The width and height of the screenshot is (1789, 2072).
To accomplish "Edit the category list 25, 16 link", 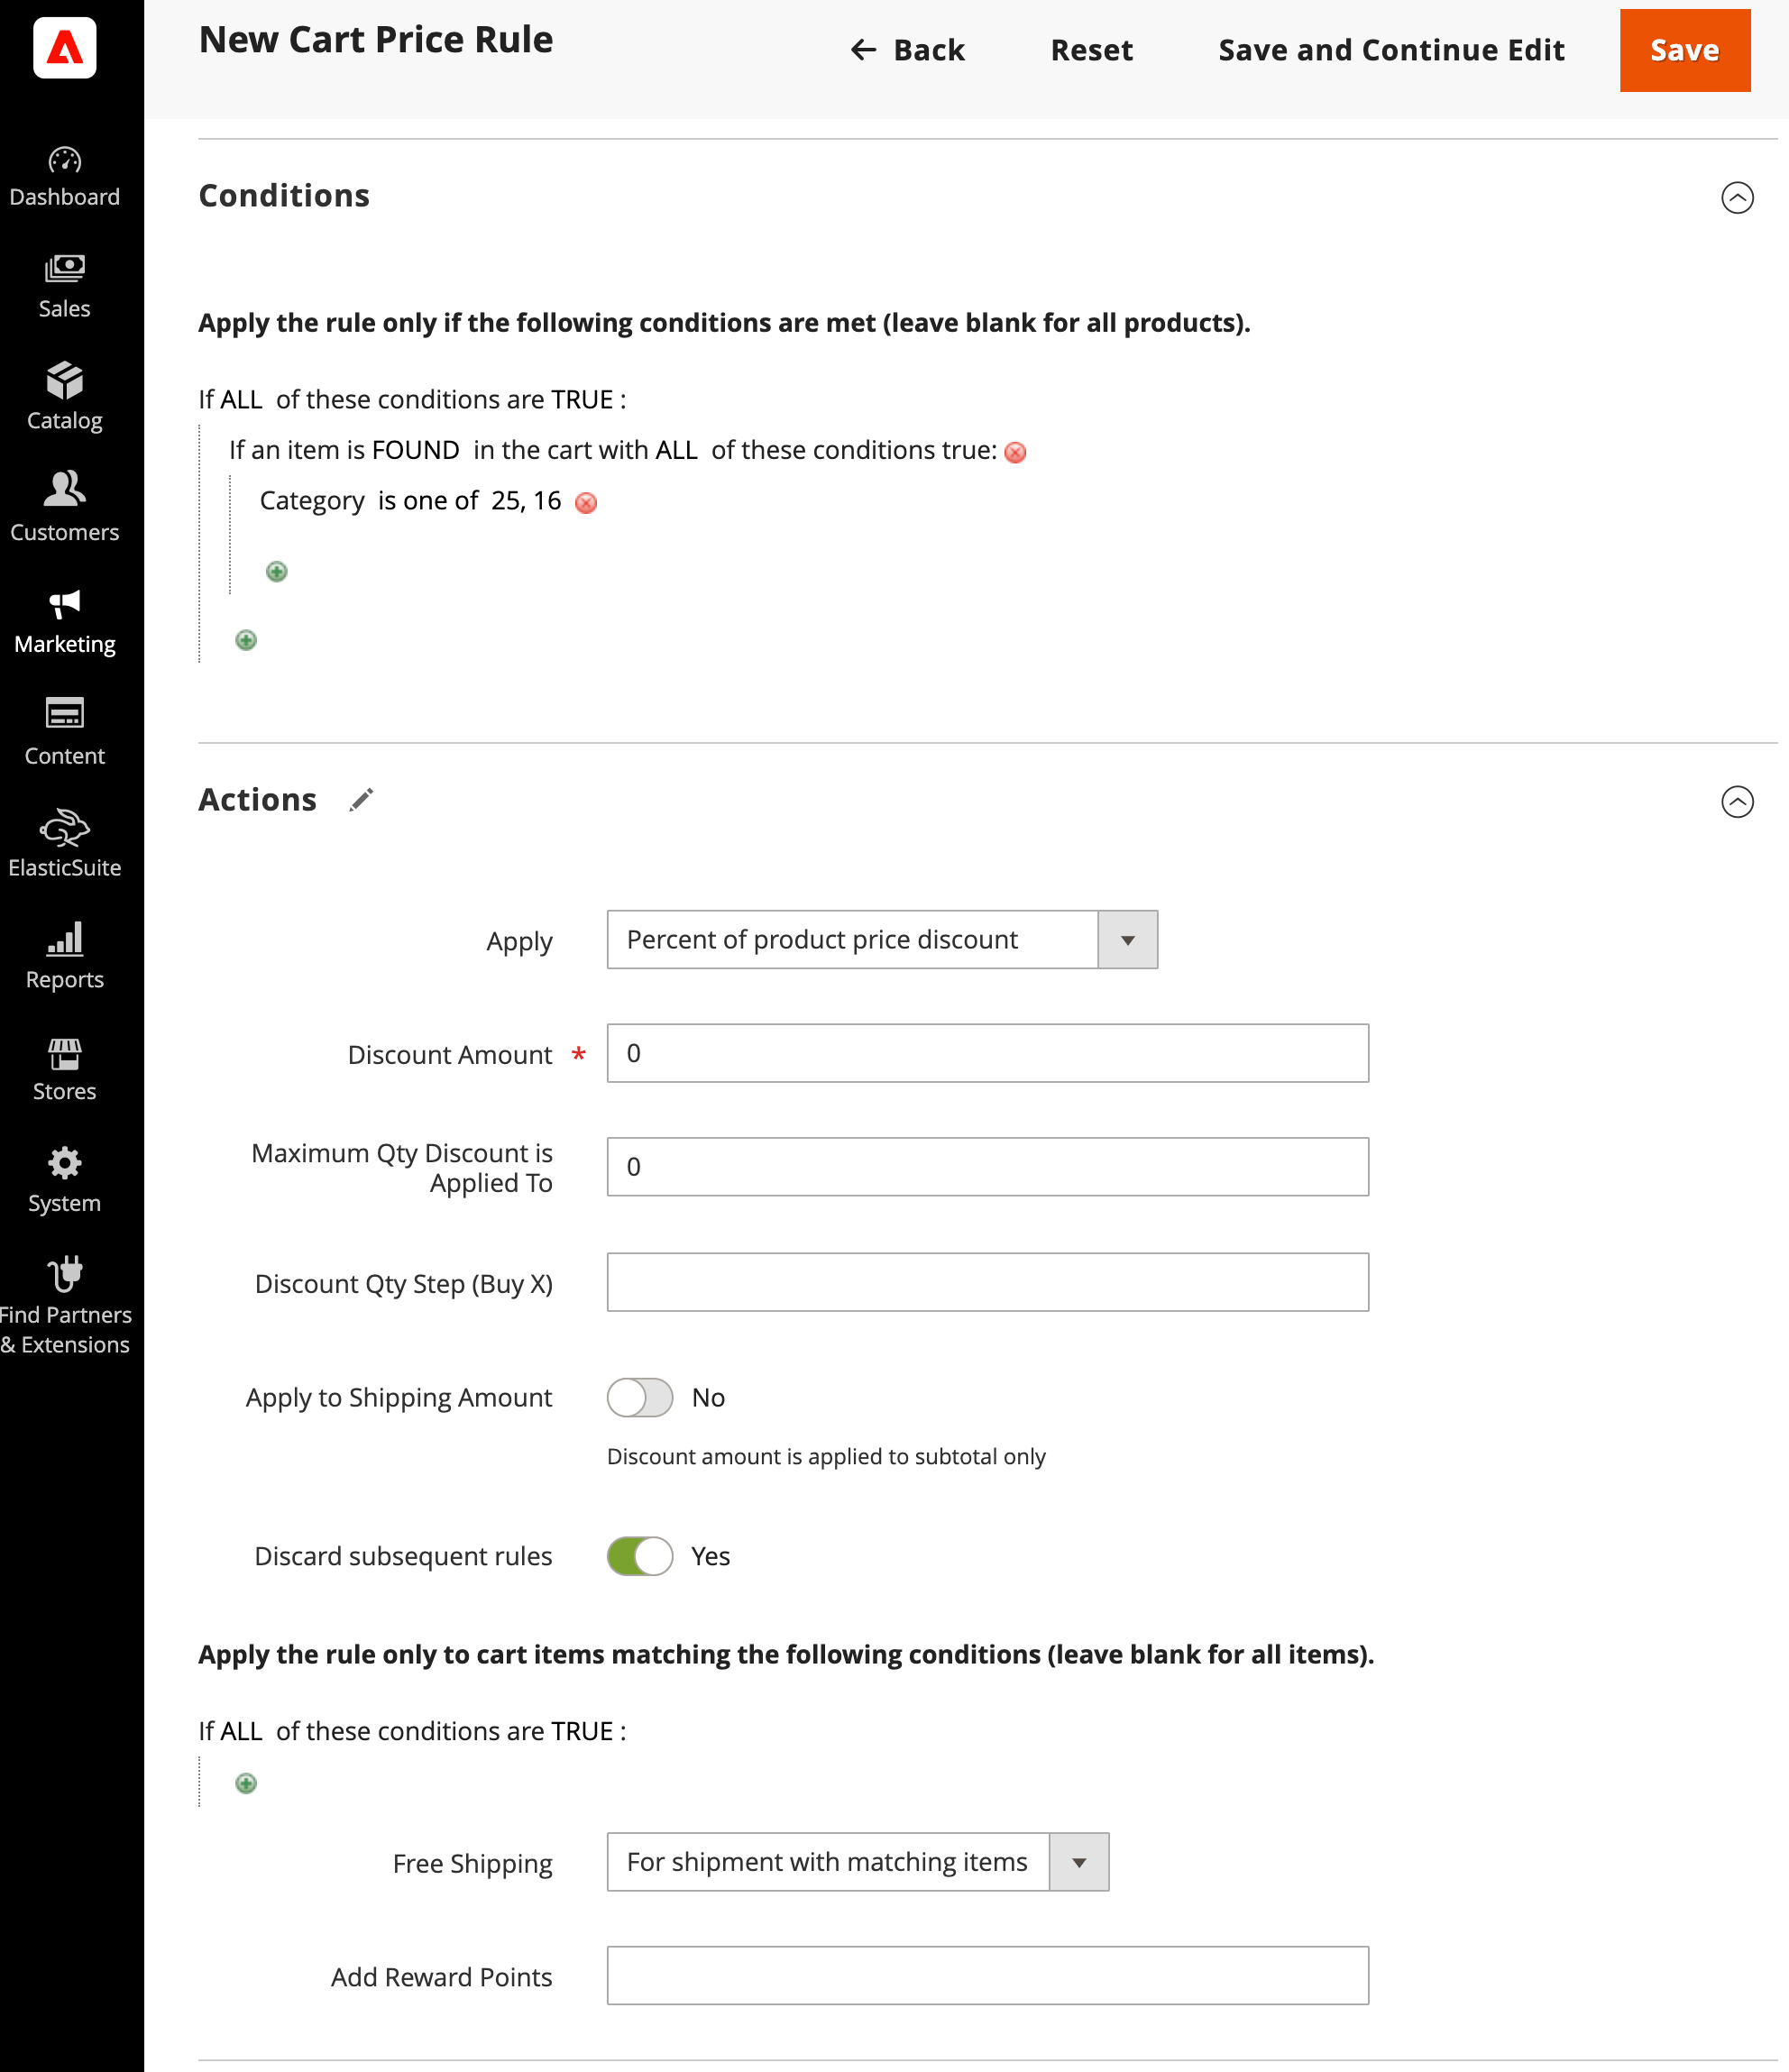I will point(525,500).
